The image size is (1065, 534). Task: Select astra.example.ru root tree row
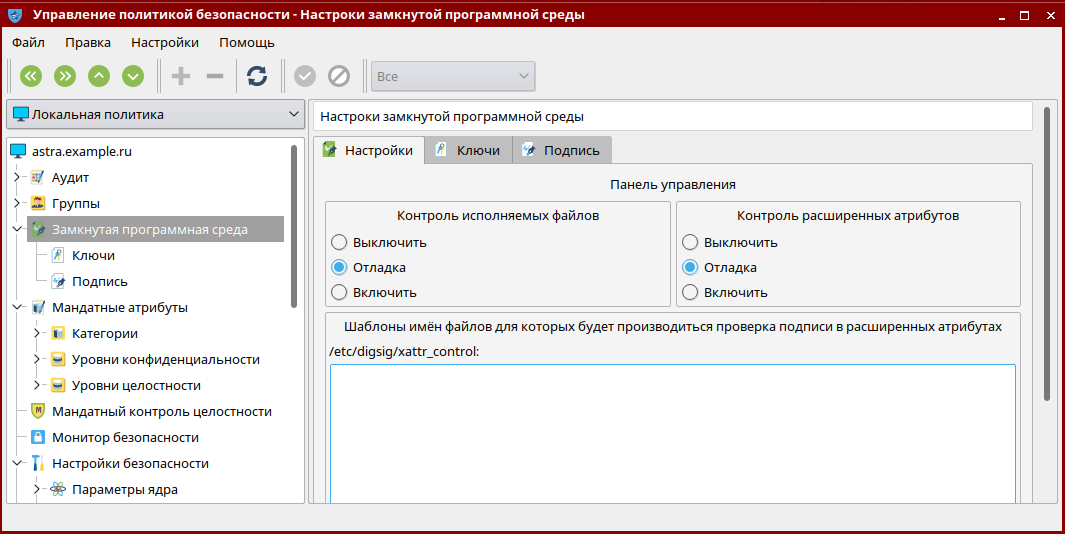[82, 152]
